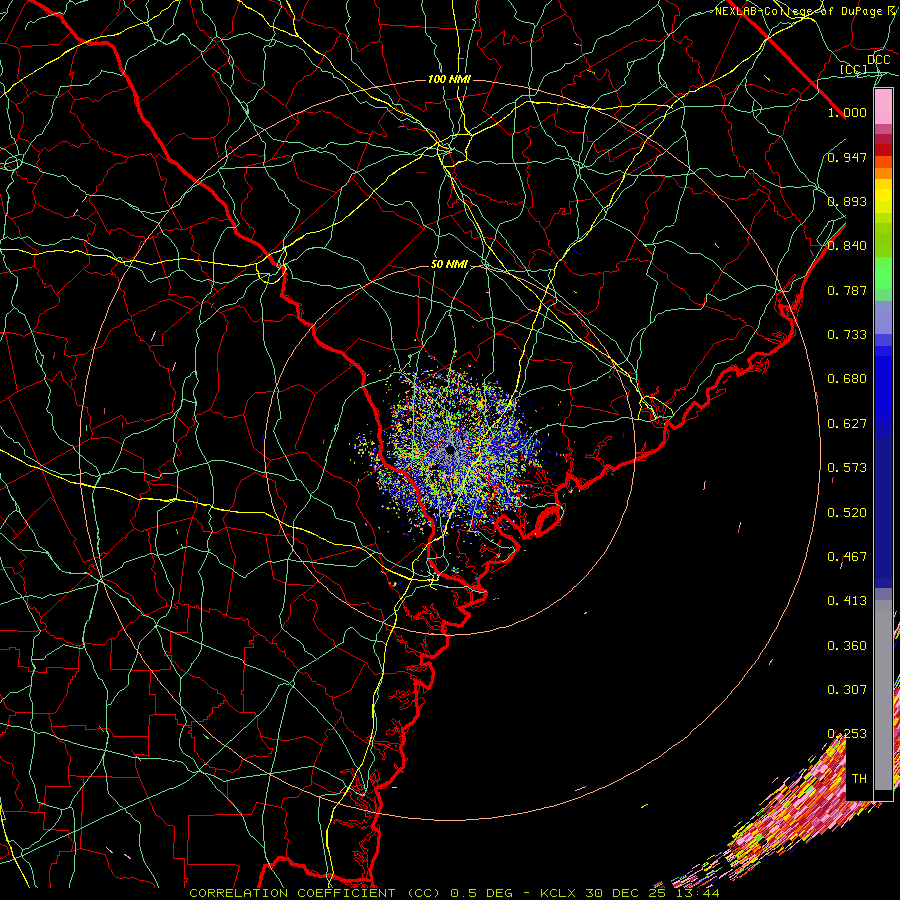
Task: Click the 0.573 color scale value
Action: coord(847,468)
